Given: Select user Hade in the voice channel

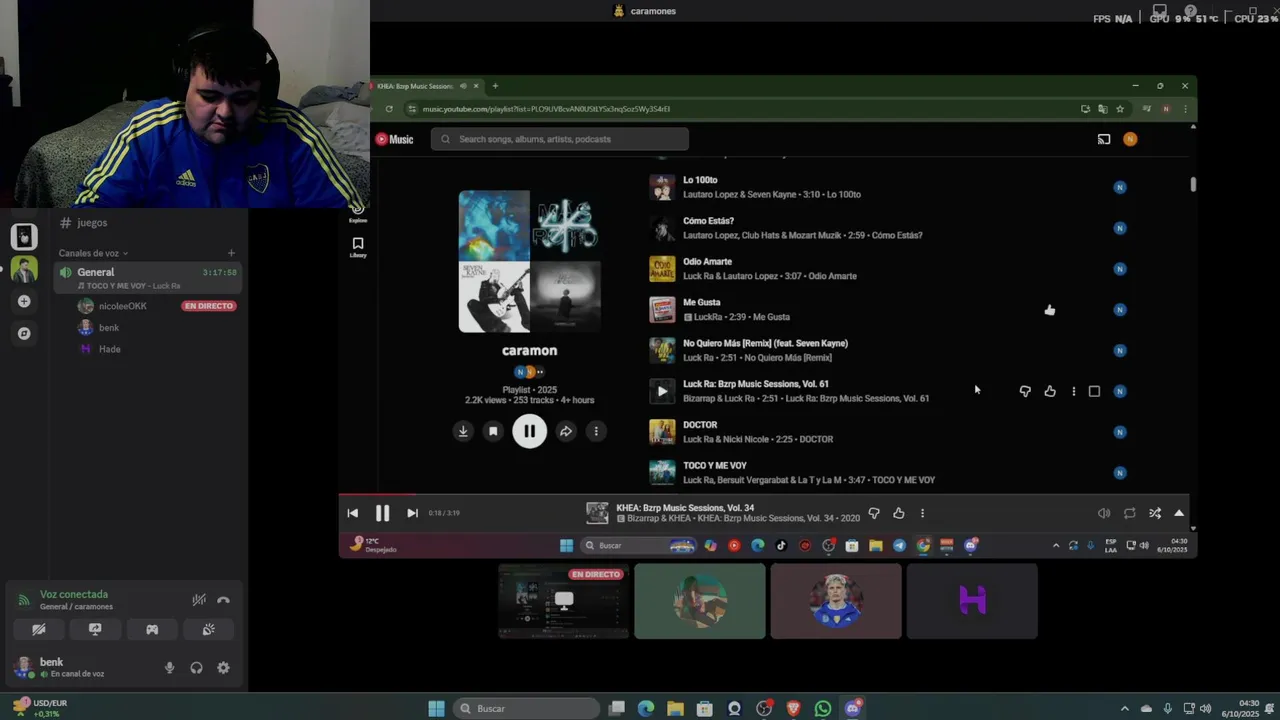Looking at the screenshot, I should point(109,349).
